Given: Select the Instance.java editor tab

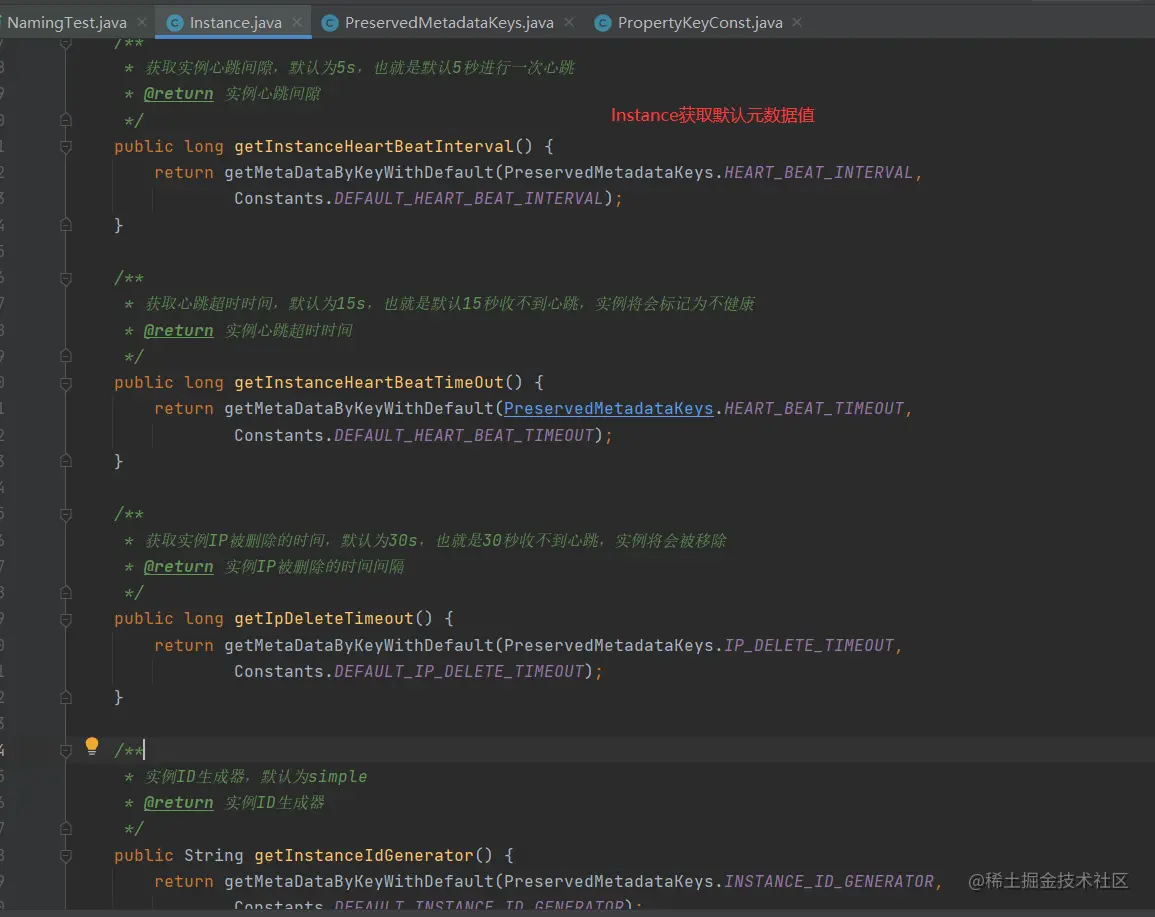Looking at the screenshot, I should 235,23.
